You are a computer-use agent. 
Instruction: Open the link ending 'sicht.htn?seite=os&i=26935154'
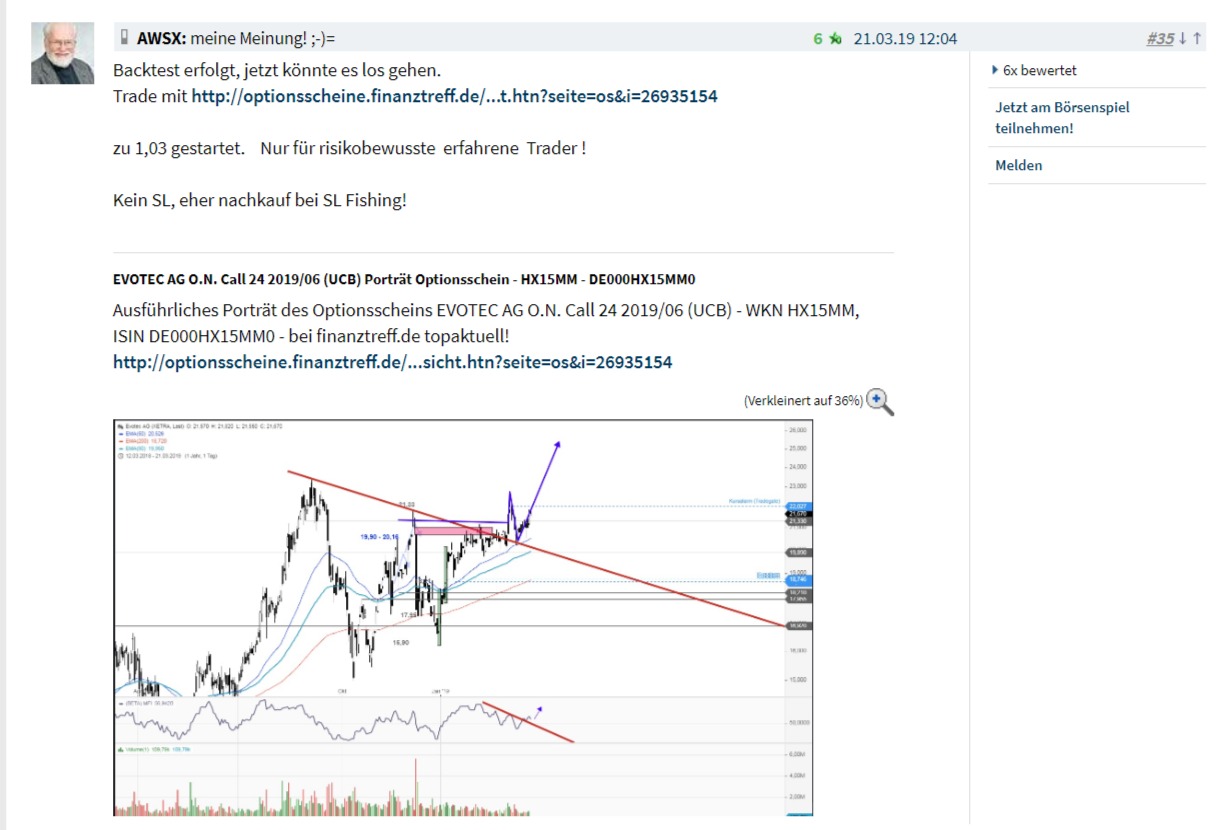point(392,362)
